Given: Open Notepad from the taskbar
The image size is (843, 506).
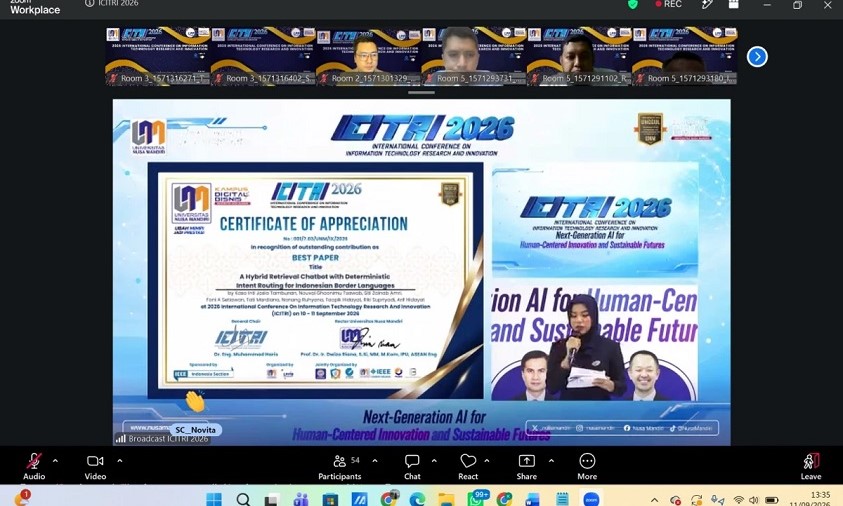Looking at the screenshot, I should tap(562, 500).
